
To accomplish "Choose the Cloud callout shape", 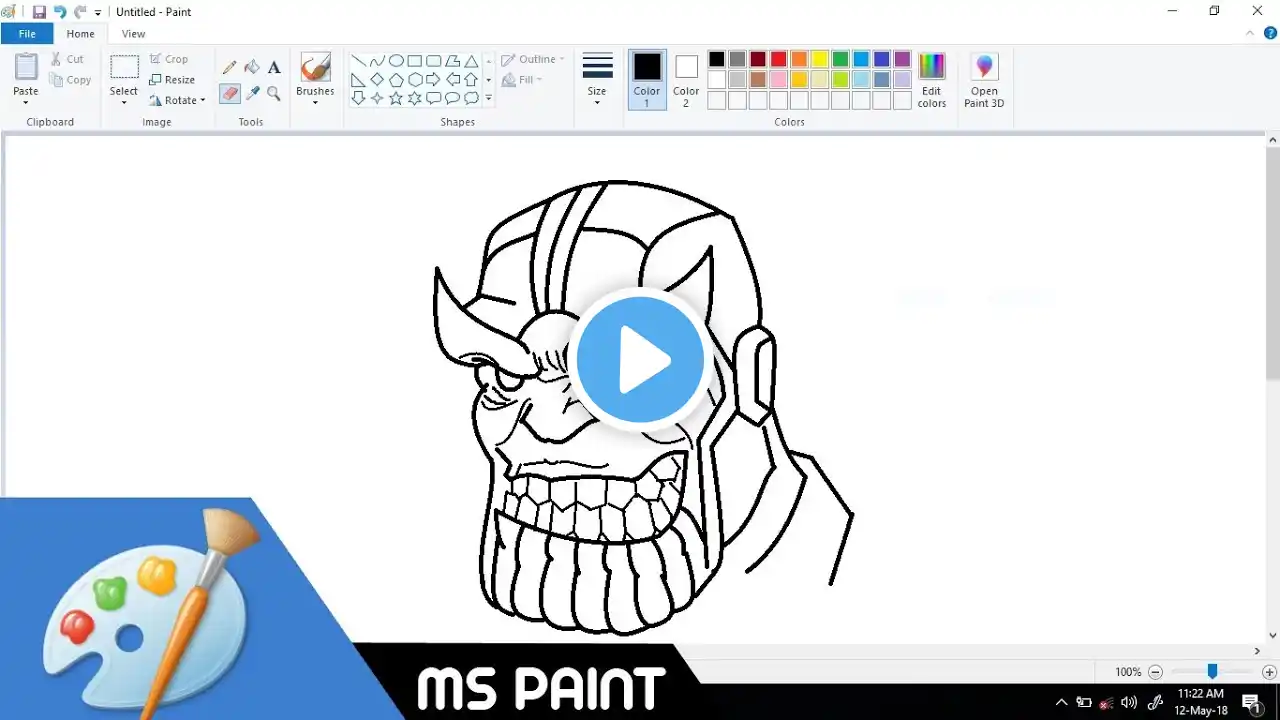I will tap(472, 98).
